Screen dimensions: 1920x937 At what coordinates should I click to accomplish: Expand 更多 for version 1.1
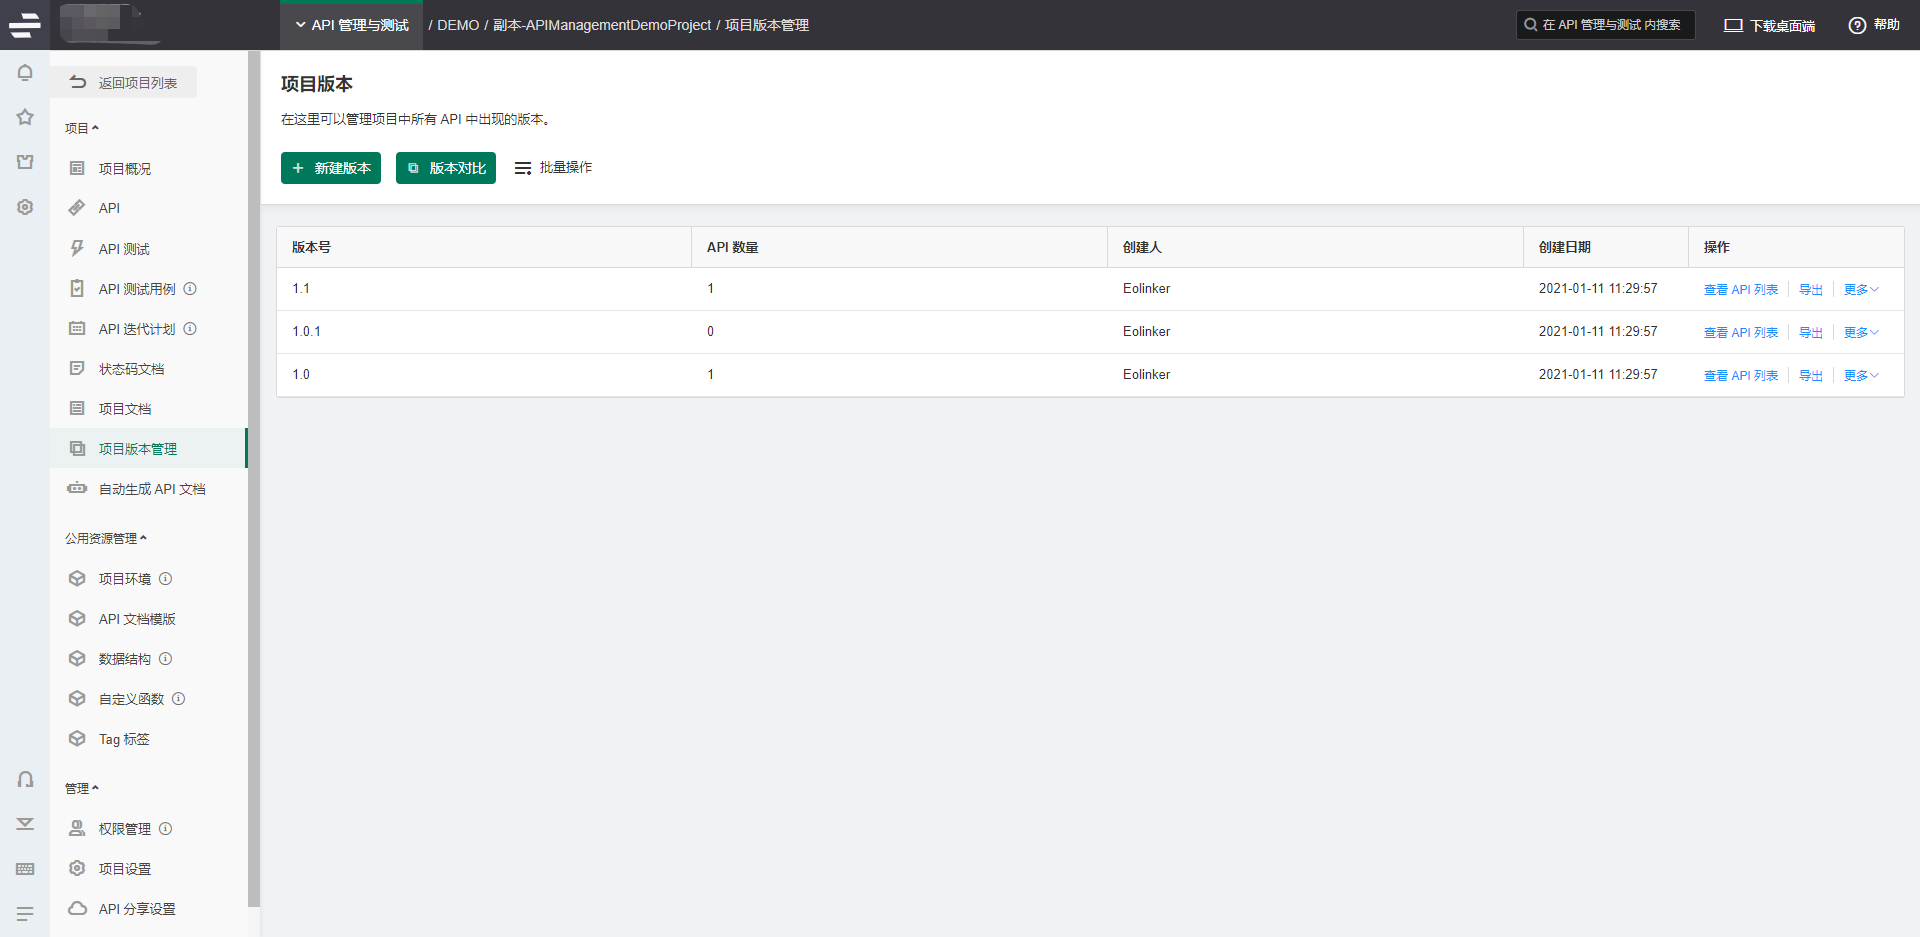pyautogui.click(x=1861, y=290)
